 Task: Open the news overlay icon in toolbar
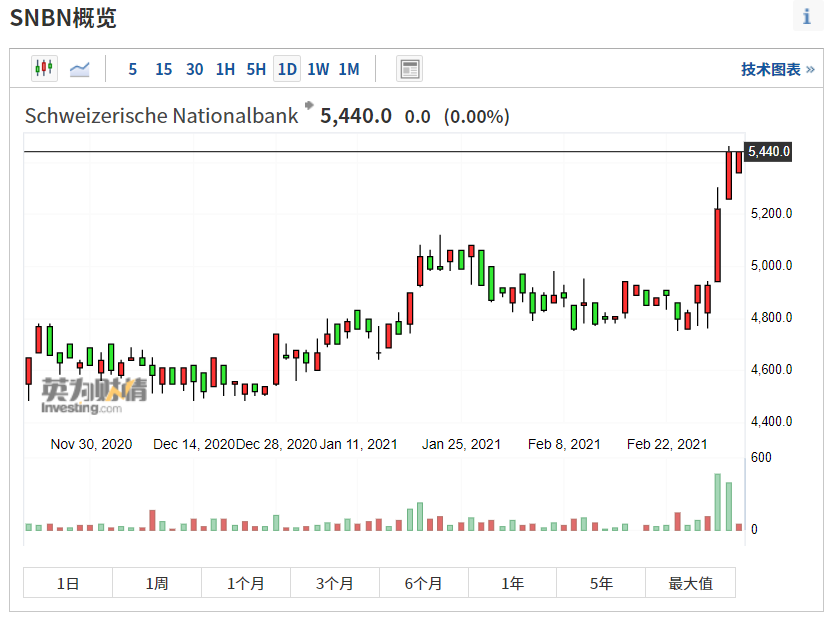click(409, 69)
